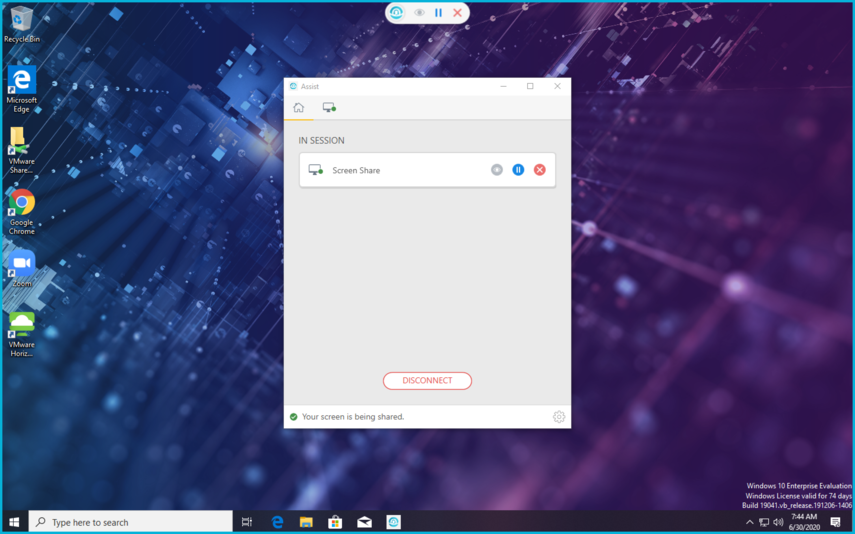Click the Assist logo in floating toolbar
The image size is (855, 534).
(397, 13)
